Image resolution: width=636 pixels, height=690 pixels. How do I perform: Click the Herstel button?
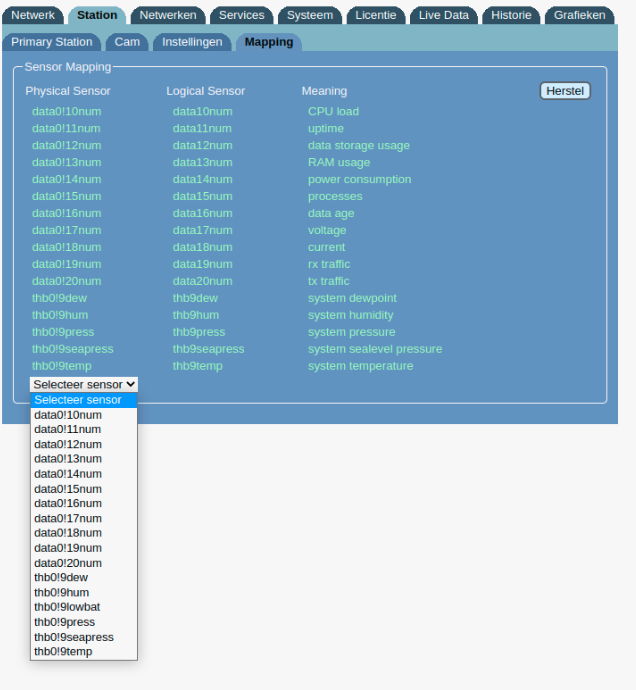pyautogui.click(x=565, y=91)
